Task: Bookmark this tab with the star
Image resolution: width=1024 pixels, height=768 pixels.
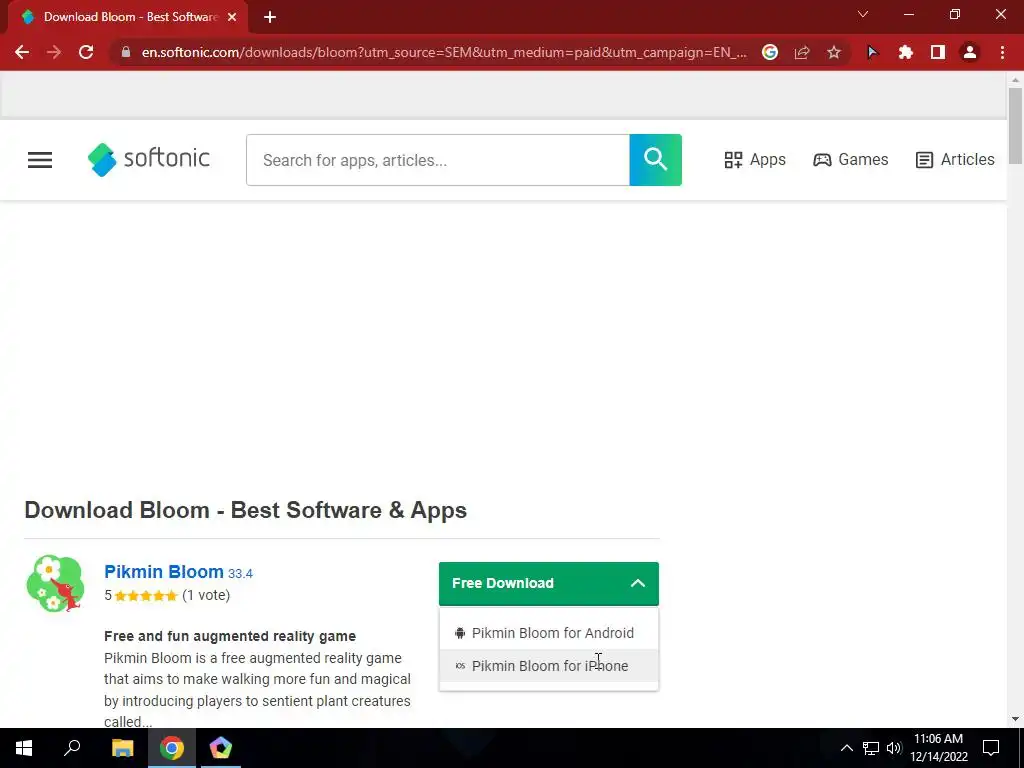Action: point(834,52)
